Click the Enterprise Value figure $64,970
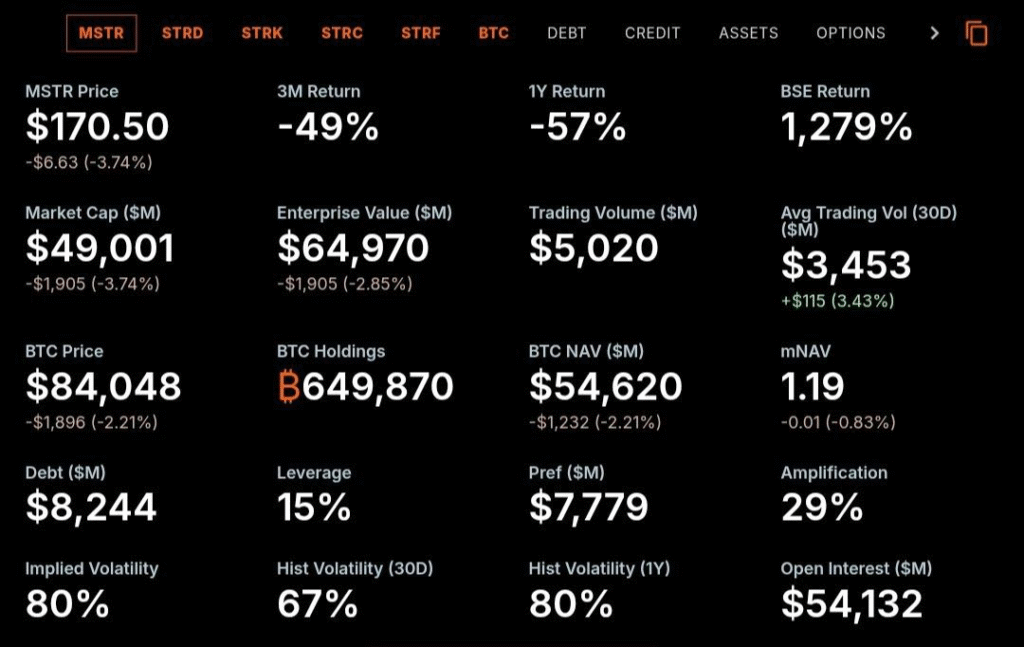The image size is (1024, 647). pos(353,248)
